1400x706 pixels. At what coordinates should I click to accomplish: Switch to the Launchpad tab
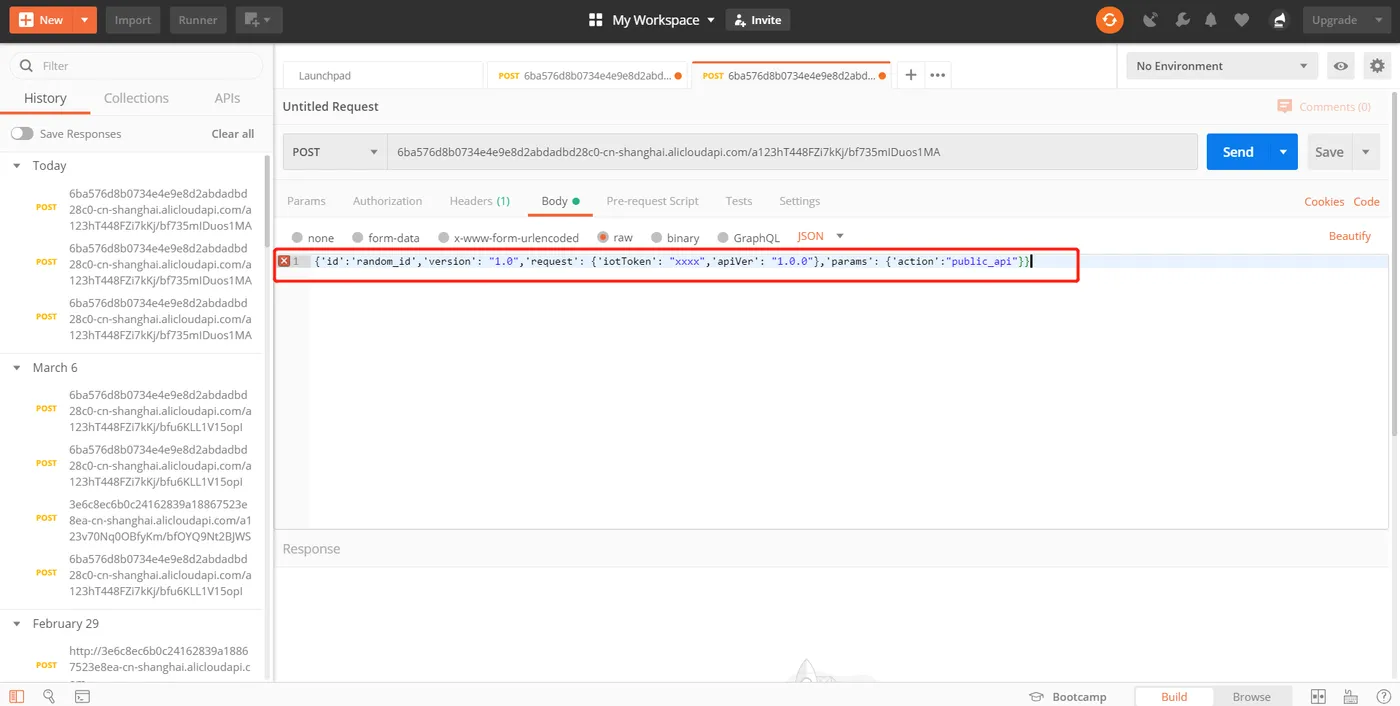[x=383, y=75]
